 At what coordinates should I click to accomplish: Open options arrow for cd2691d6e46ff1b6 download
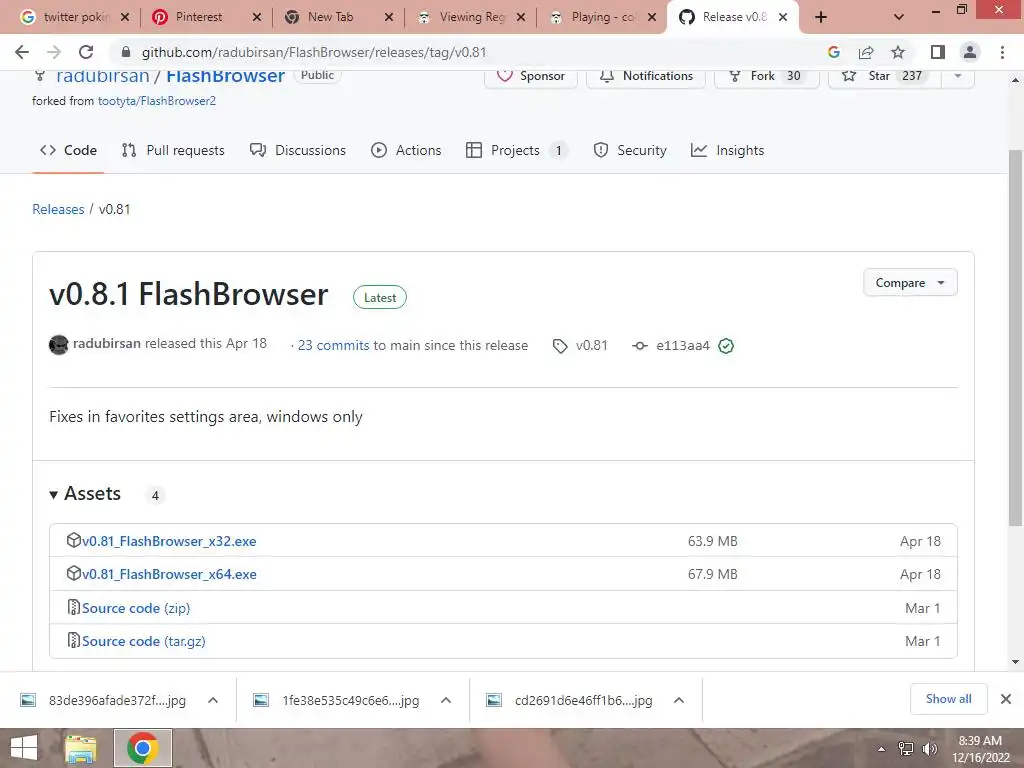point(679,701)
